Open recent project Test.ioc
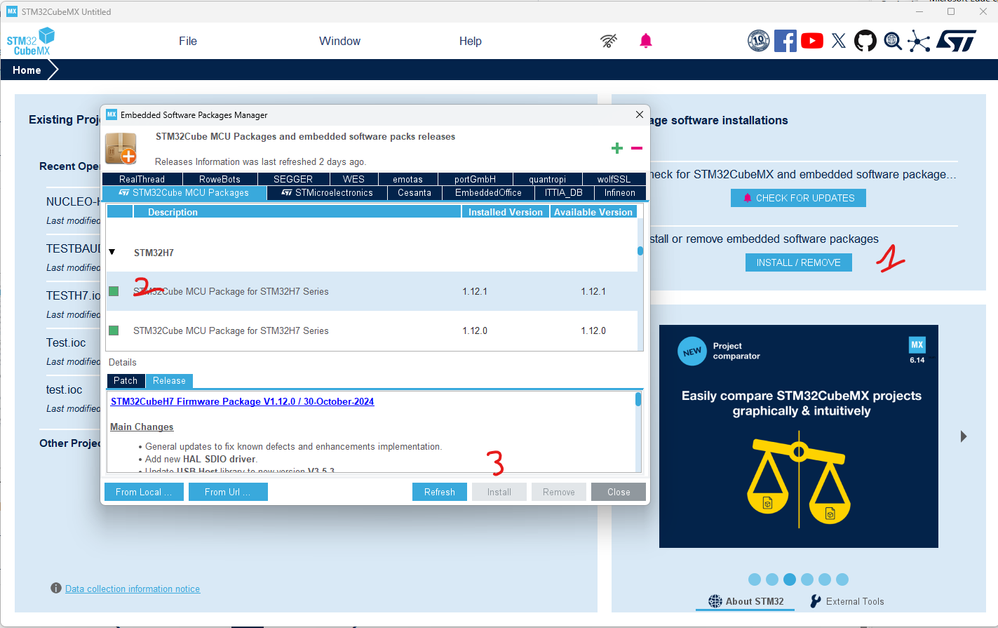The image size is (998, 628). (66, 342)
